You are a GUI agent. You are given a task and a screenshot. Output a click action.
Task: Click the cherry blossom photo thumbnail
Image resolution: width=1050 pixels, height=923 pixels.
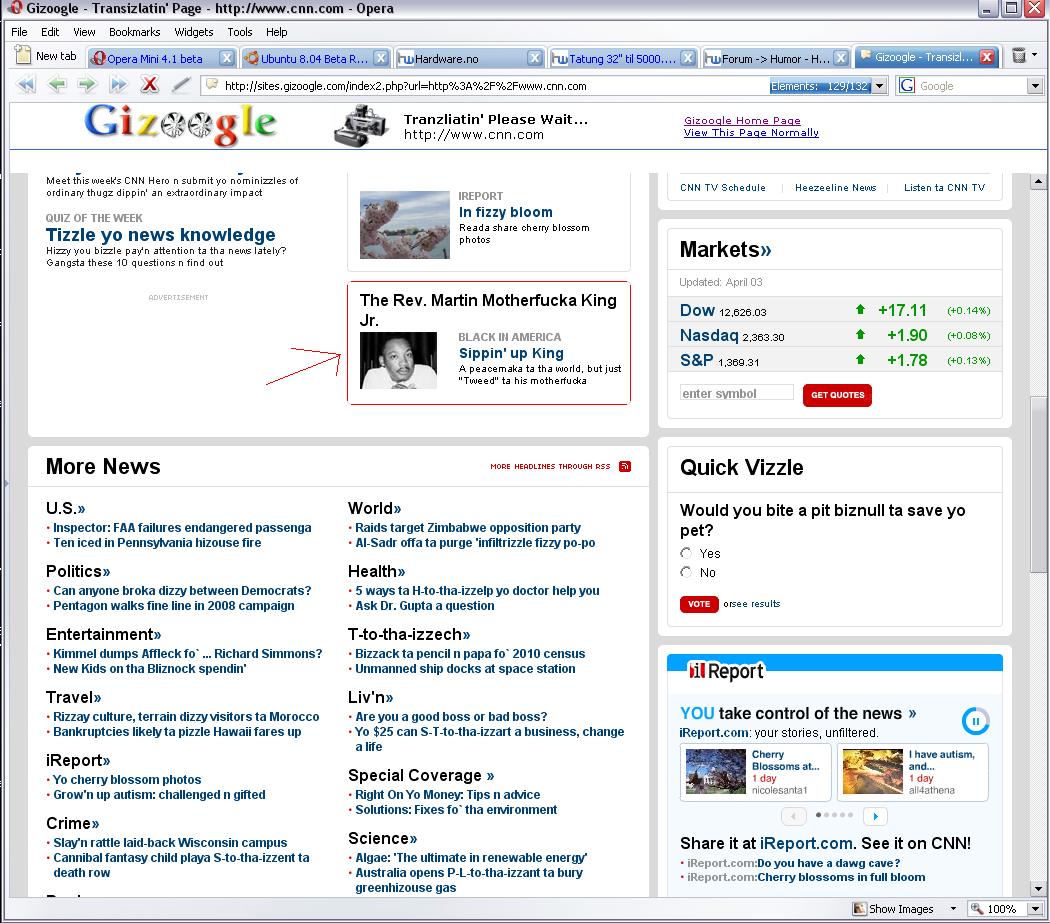click(404, 225)
